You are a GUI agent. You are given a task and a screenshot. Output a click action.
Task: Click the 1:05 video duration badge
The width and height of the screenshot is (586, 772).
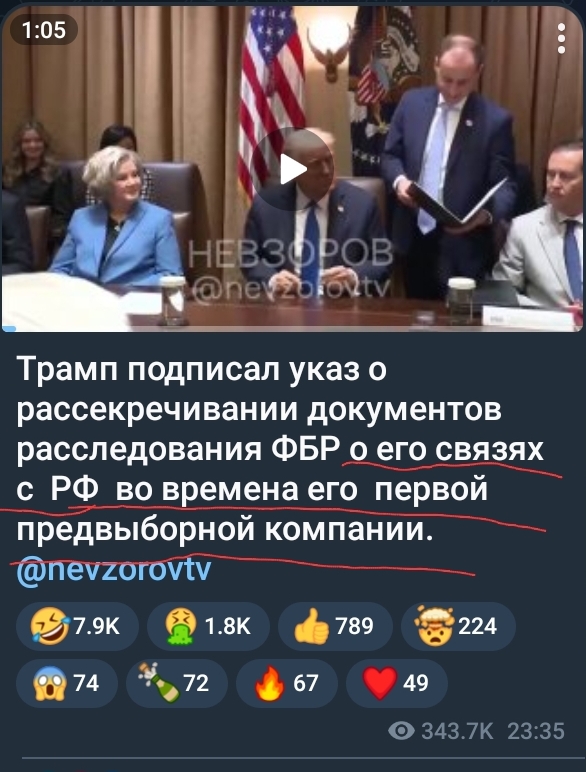[44, 30]
